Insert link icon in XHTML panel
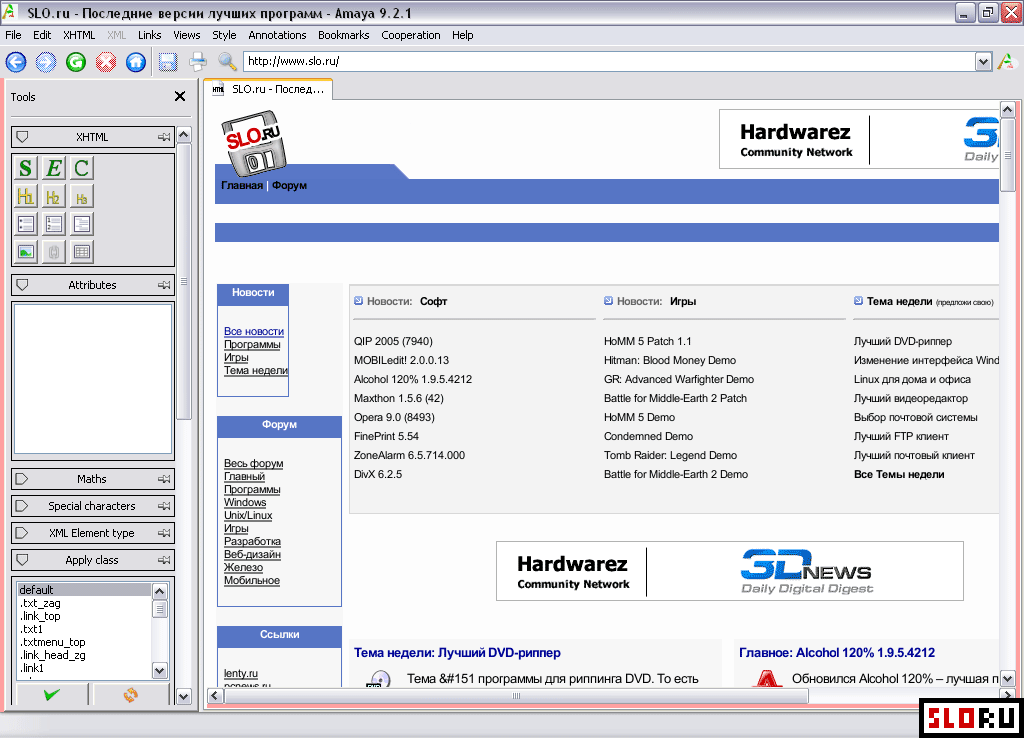The image size is (1024, 738). [54, 251]
